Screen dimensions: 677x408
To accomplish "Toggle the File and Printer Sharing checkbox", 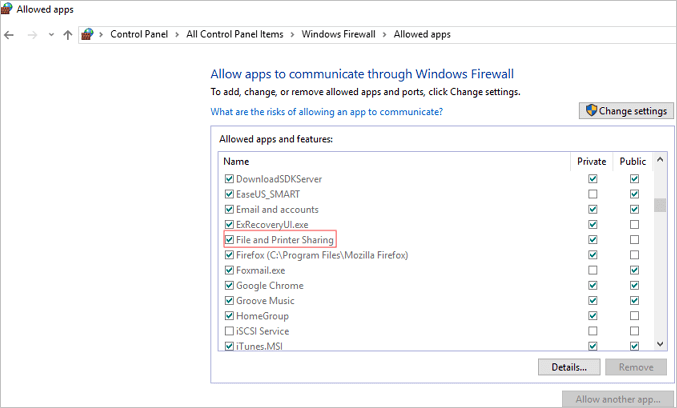I will 230,240.
